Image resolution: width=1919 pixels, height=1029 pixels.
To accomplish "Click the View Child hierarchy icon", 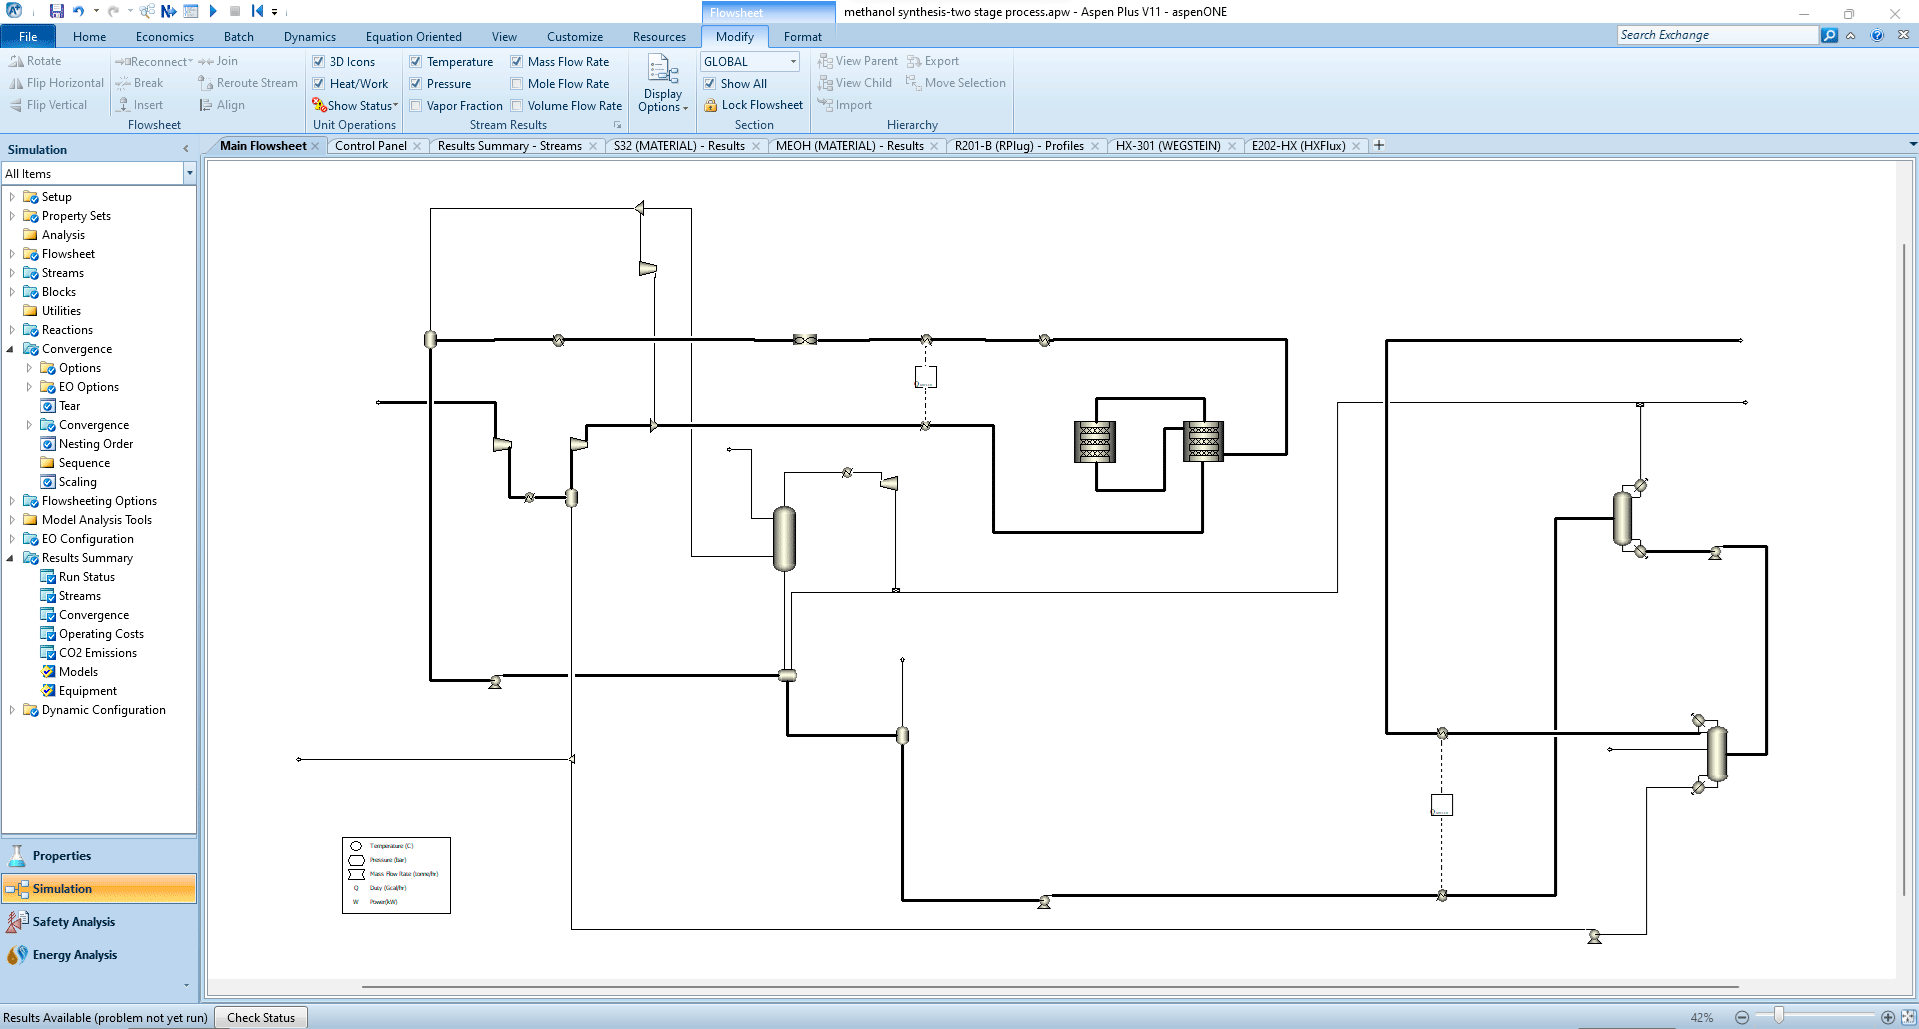I will [825, 83].
